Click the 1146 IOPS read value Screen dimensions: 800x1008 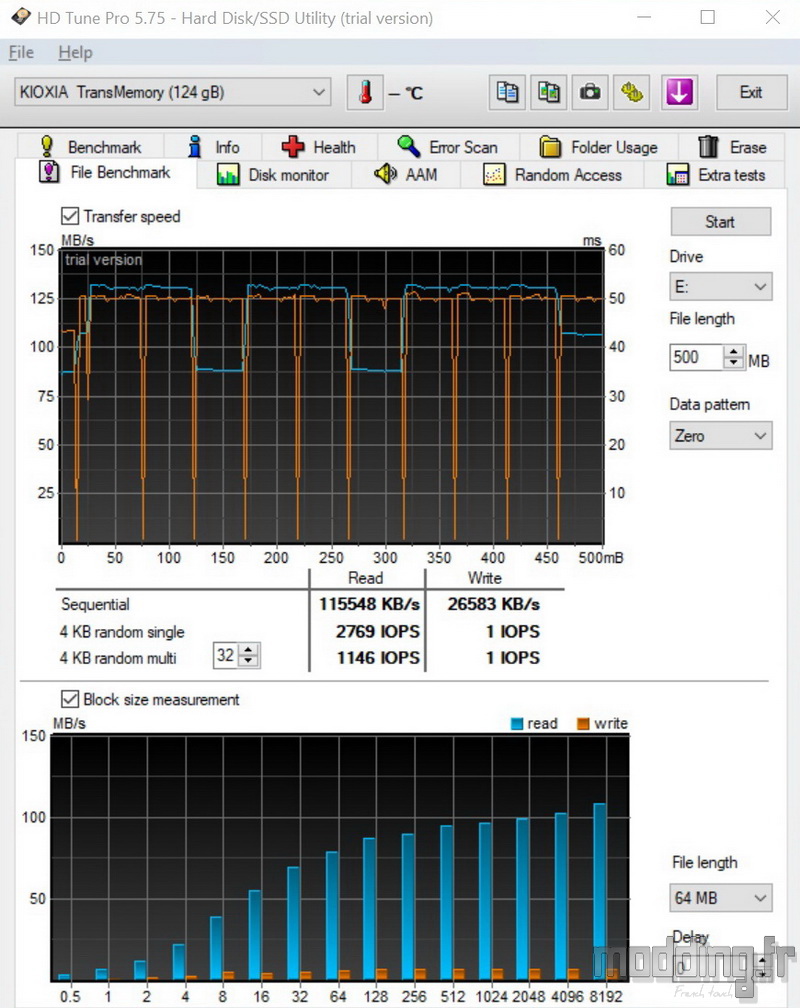(x=378, y=658)
